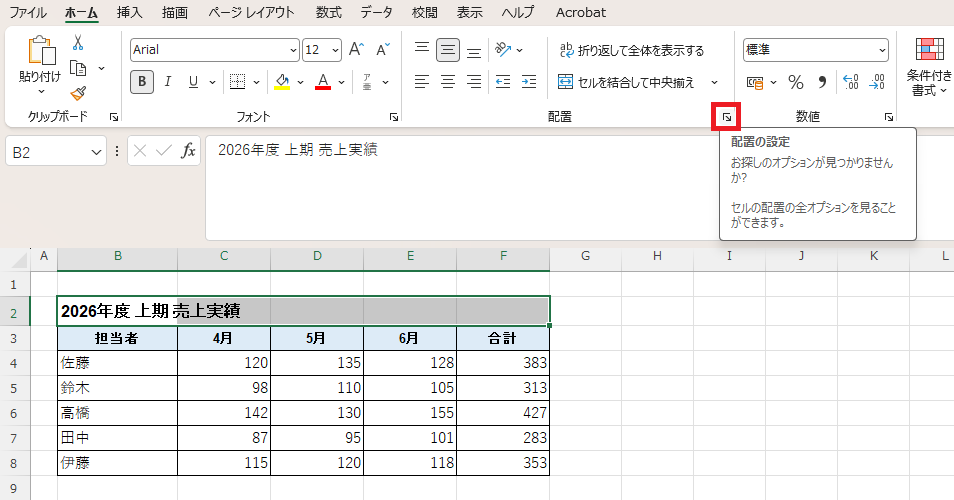
Task: Switch to 数式 tab
Action: (x=329, y=12)
